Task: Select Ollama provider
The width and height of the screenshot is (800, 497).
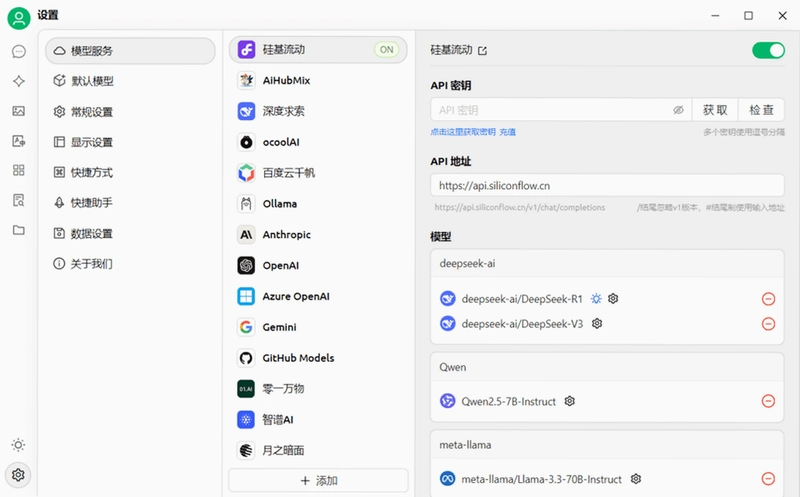Action: click(318, 204)
